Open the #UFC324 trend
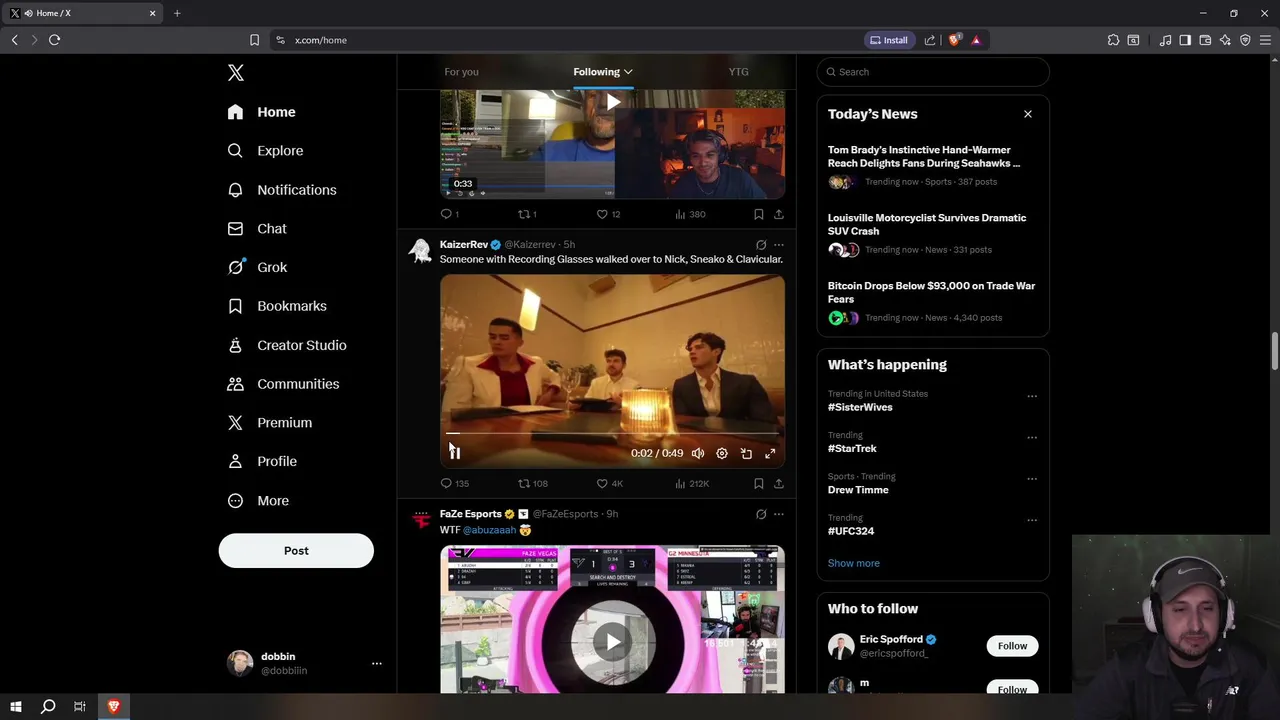 click(851, 531)
